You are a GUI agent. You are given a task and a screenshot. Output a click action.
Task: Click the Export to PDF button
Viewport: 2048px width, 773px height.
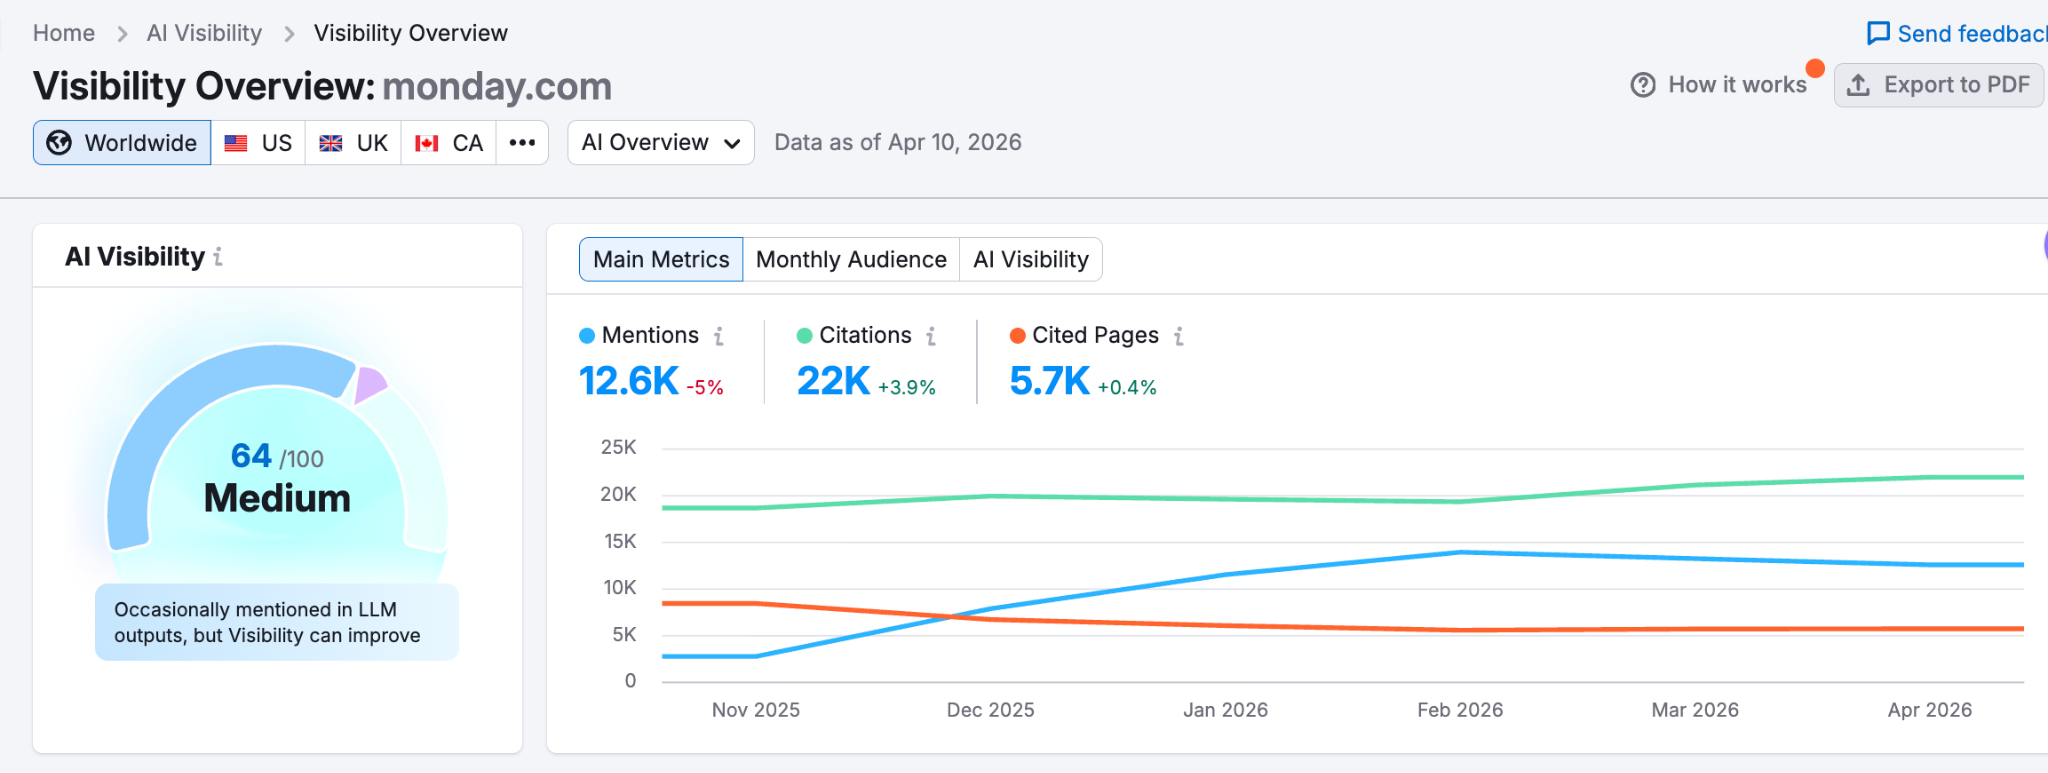pyautogui.click(x=1938, y=85)
